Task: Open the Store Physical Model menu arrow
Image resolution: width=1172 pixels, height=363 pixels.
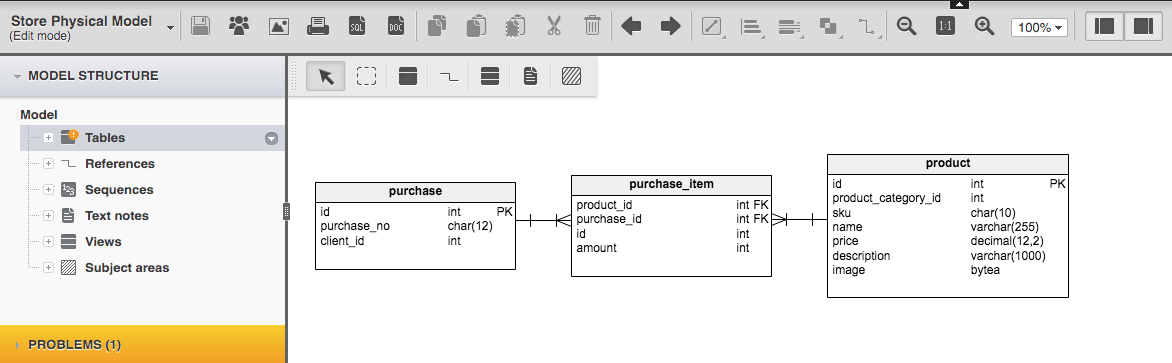Action: [x=170, y=28]
